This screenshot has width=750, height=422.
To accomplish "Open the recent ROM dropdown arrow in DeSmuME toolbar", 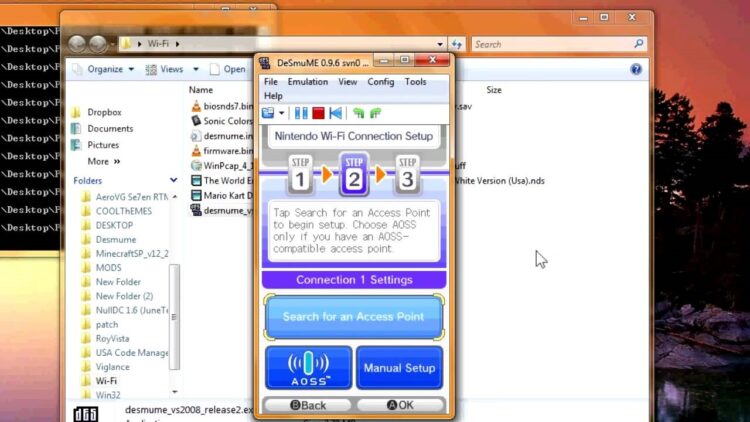I will [281, 113].
